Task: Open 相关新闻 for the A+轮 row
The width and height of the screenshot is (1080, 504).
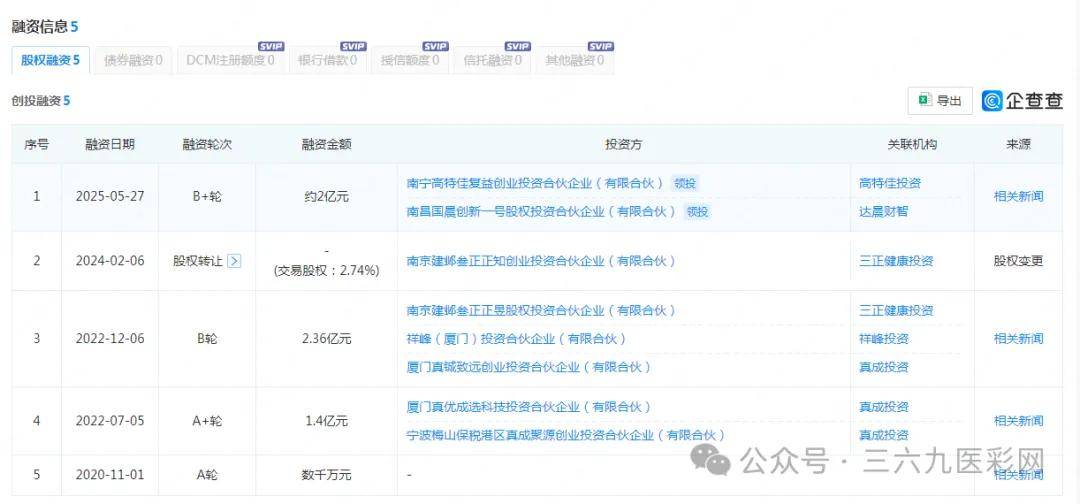Action: [1018, 421]
